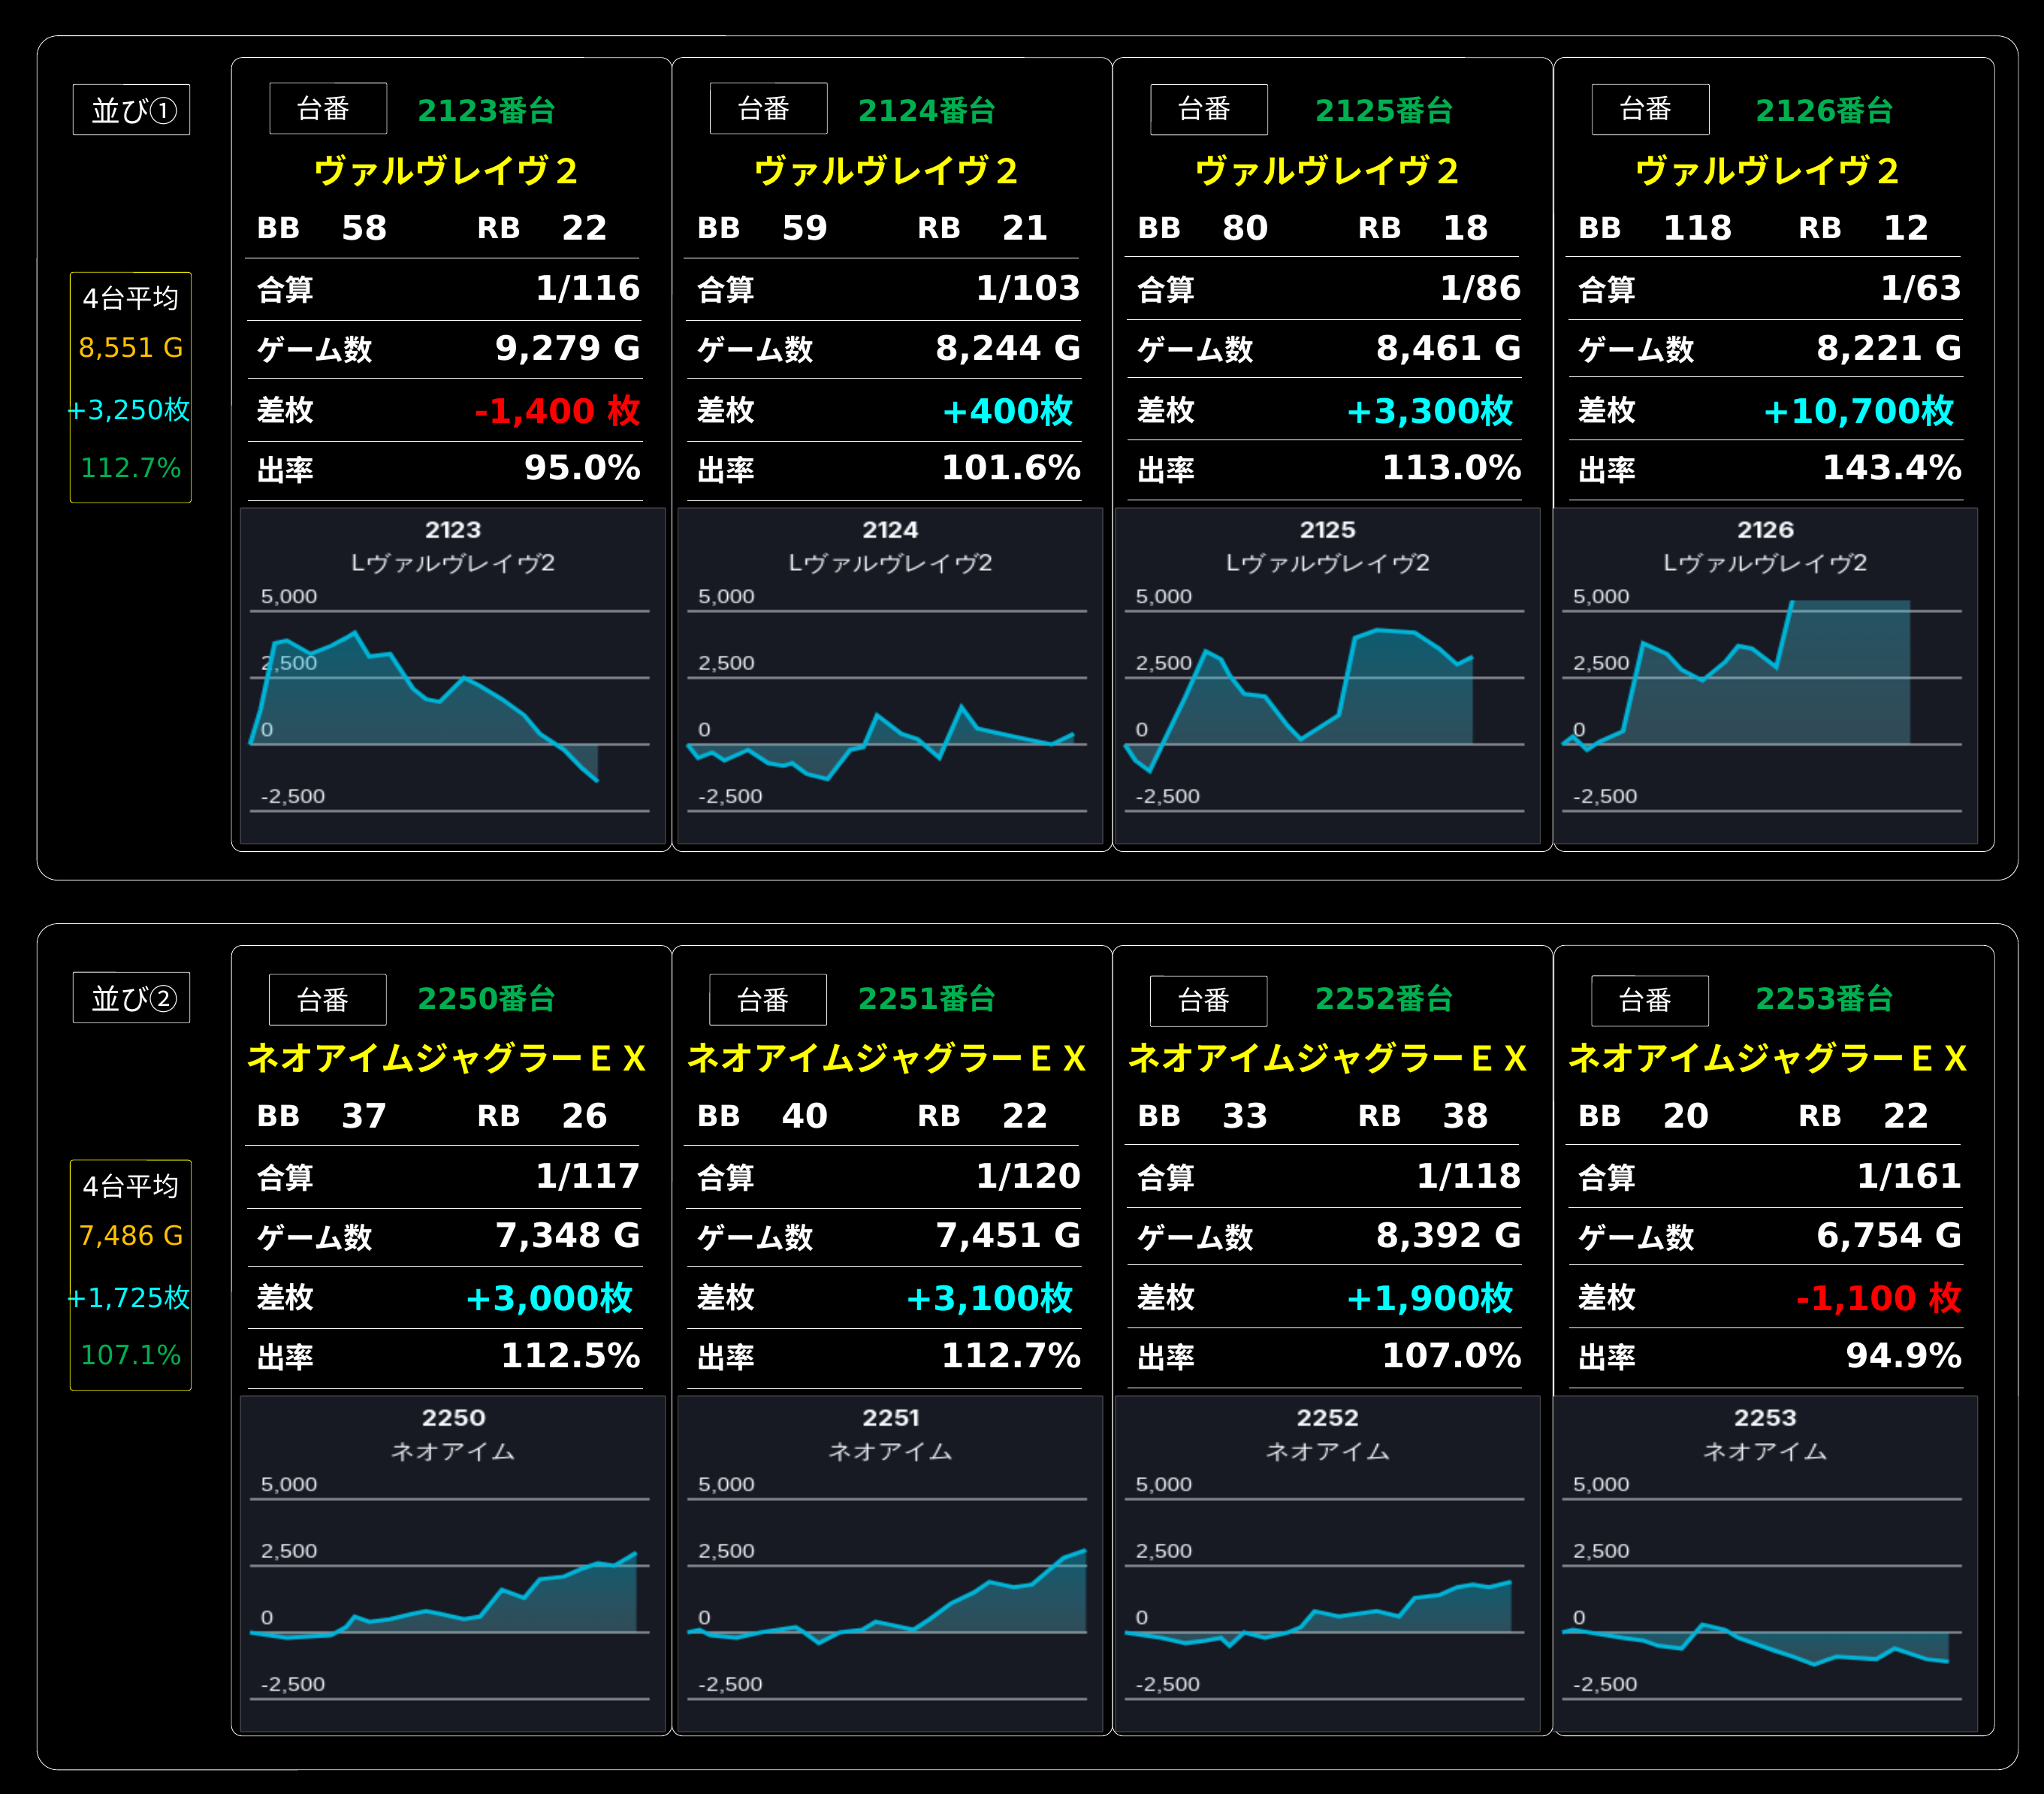Open the 2251 ネオアイム slump graph
Viewport: 2044px width, 1794px height.
890,1564
